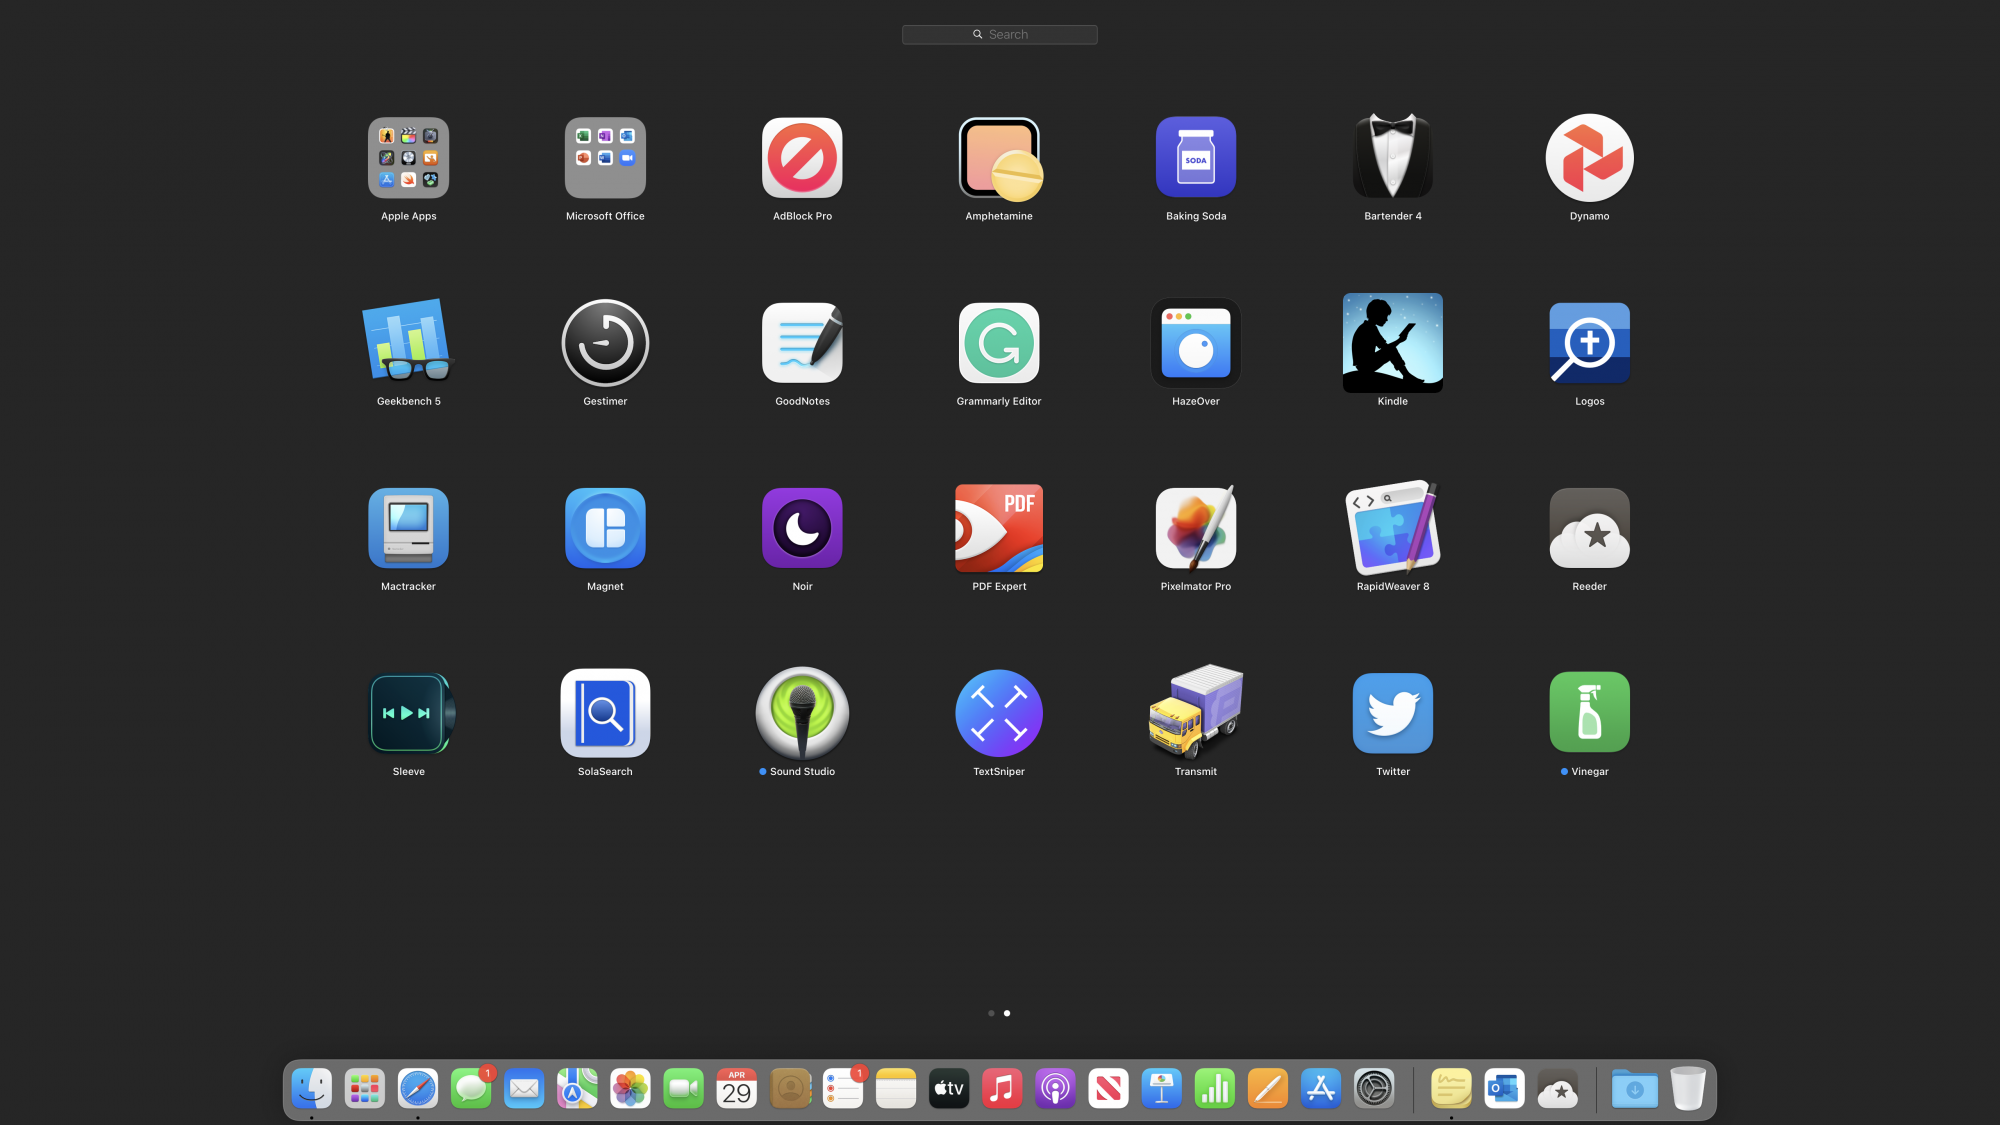Open System Preferences in the Dock
The width and height of the screenshot is (2000, 1125).
pos(1374,1089)
